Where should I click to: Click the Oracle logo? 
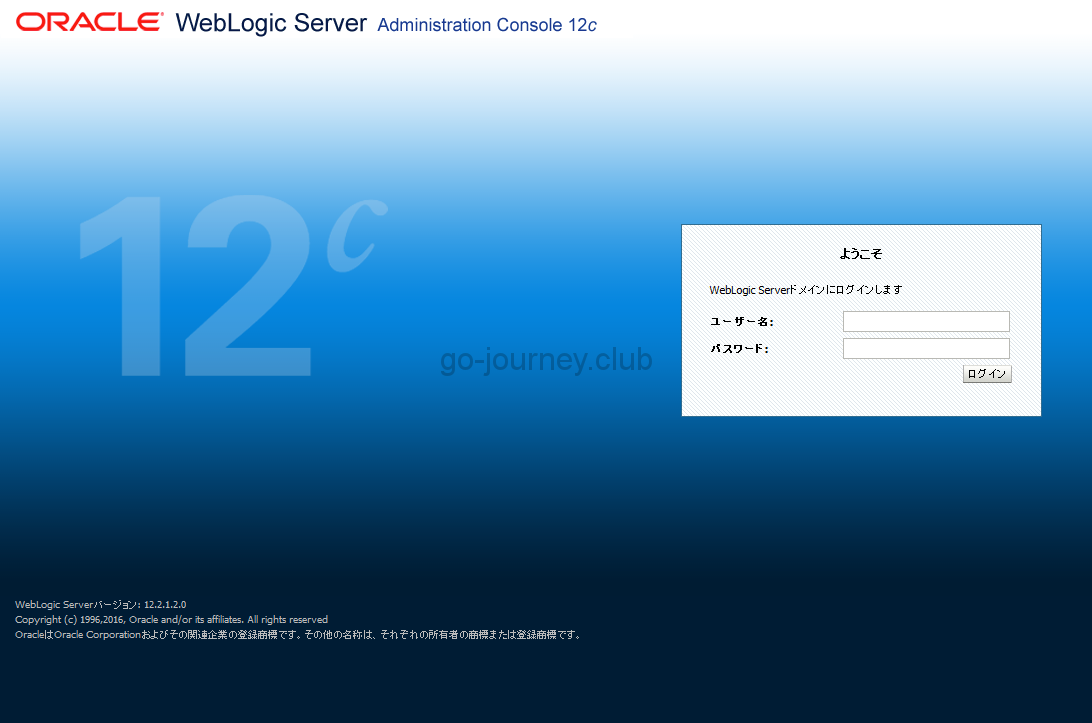[88, 21]
